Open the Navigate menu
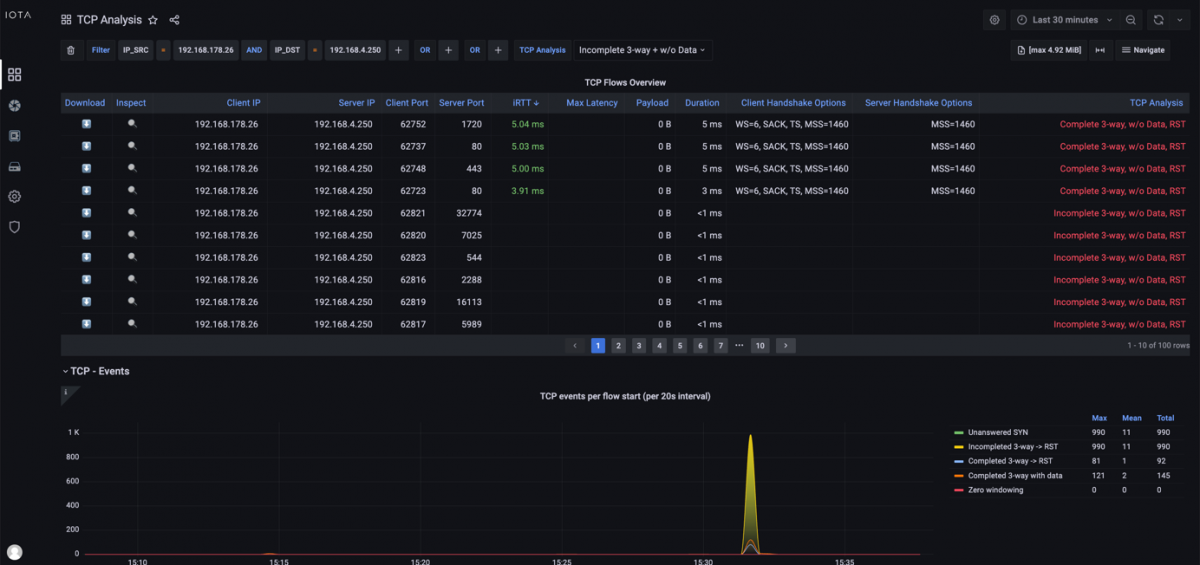 [x=1143, y=50]
